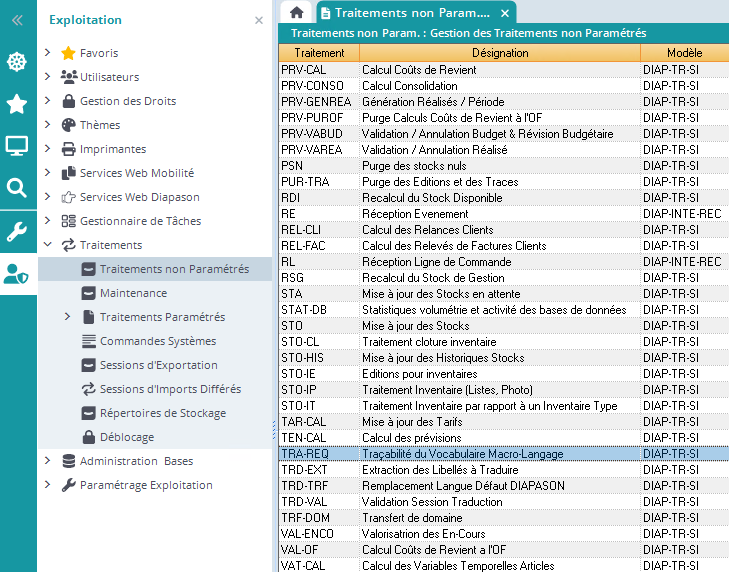Select the wrench tool icon
The image size is (729, 572).
(17, 232)
